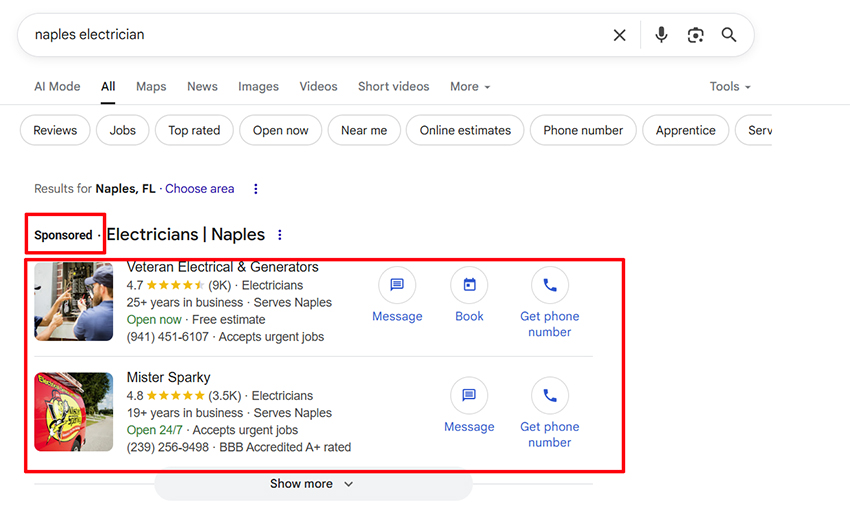Screen dimensions: 850x520
Task: Click into the naples electrician search field
Action: [300, 35]
